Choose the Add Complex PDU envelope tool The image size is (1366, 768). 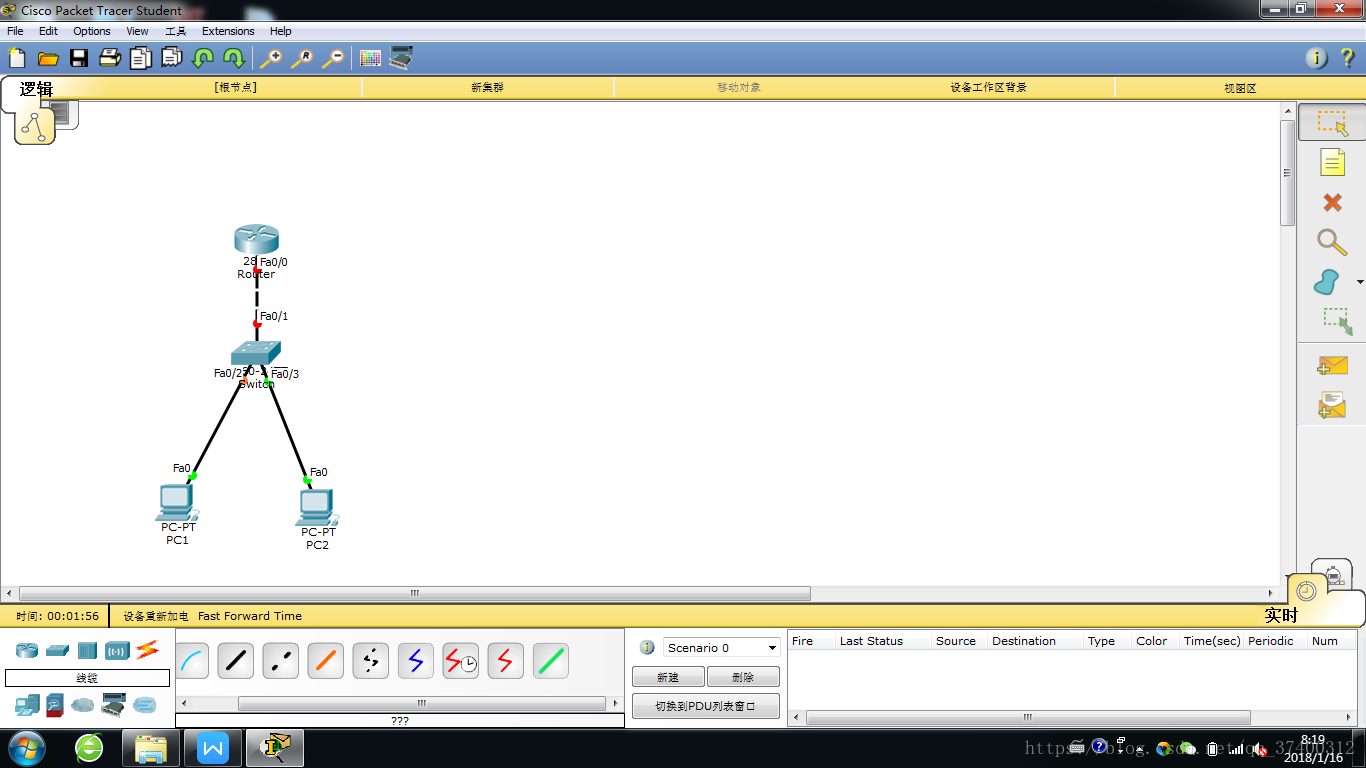[1332, 405]
